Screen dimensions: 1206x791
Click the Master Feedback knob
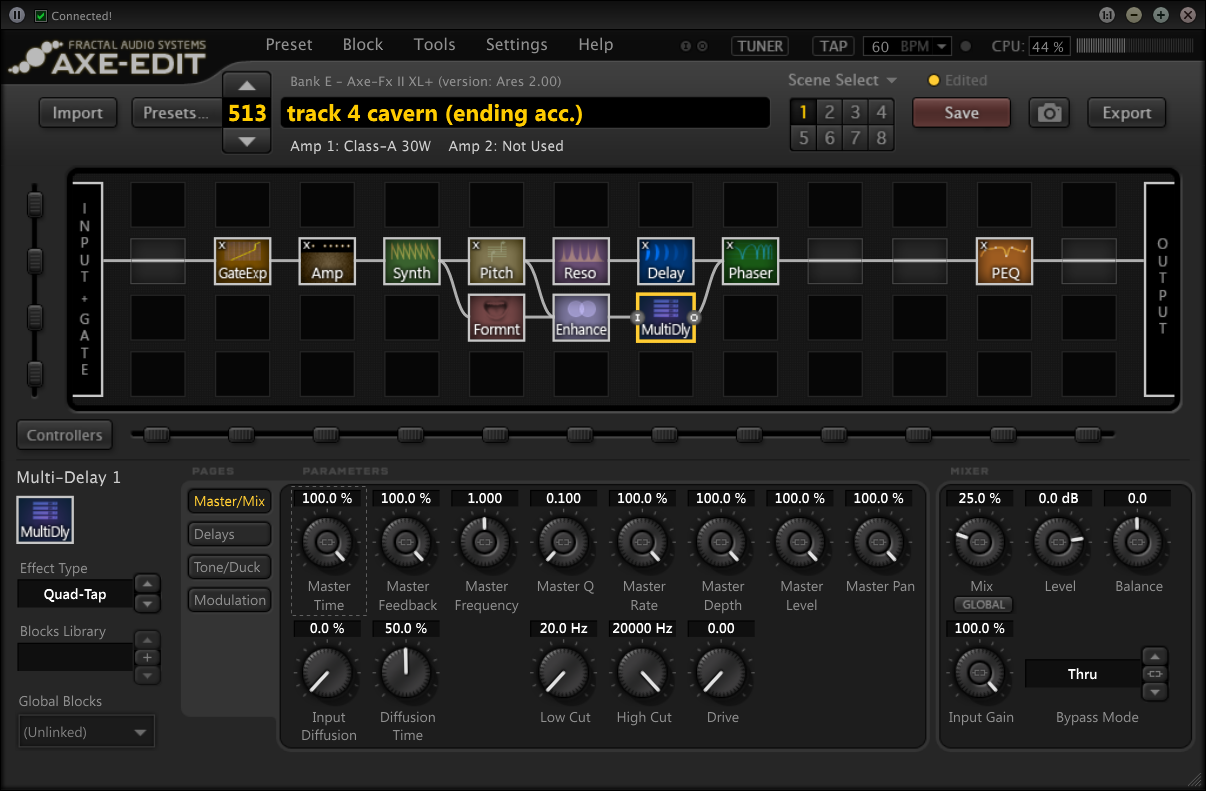(407, 541)
